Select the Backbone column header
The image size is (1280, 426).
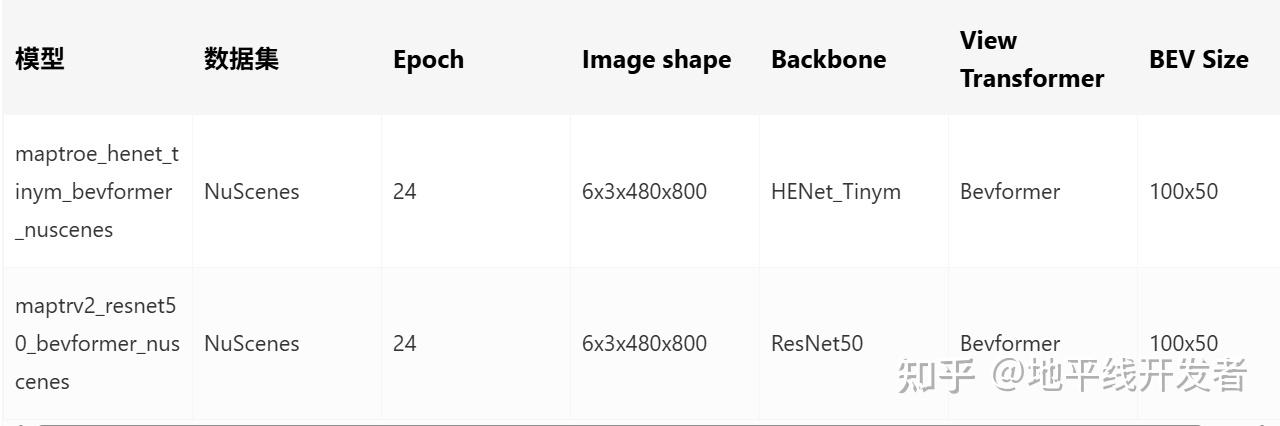(828, 59)
